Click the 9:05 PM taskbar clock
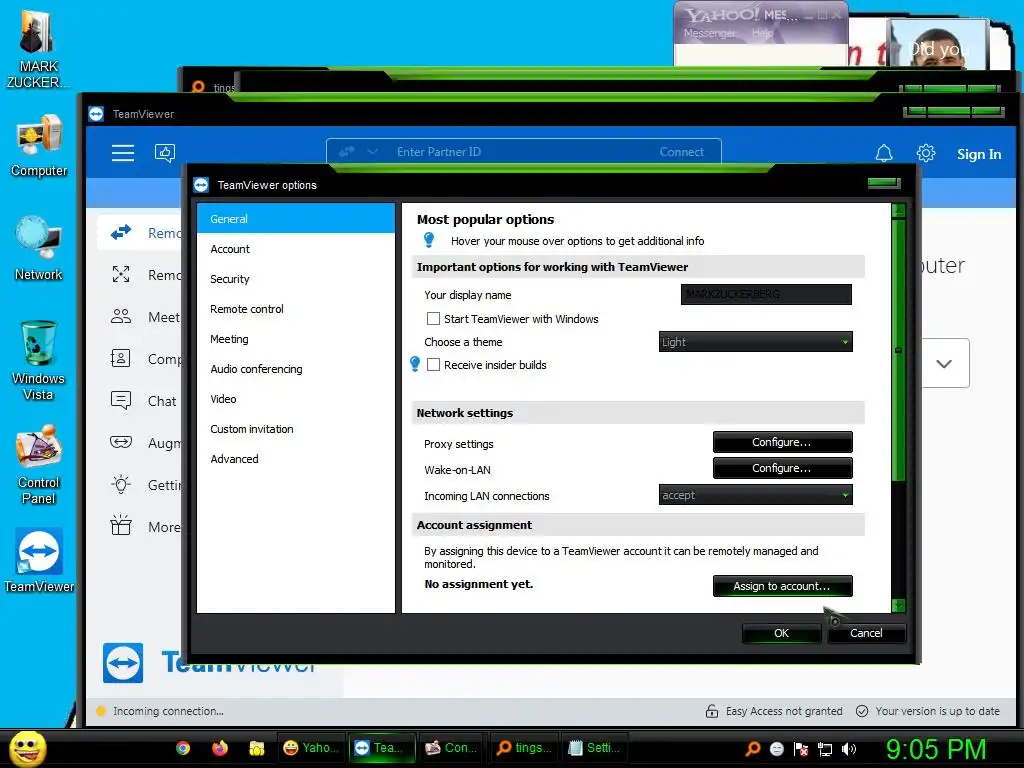The width and height of the screenshot is (1024, 768). tap(935, 749)
